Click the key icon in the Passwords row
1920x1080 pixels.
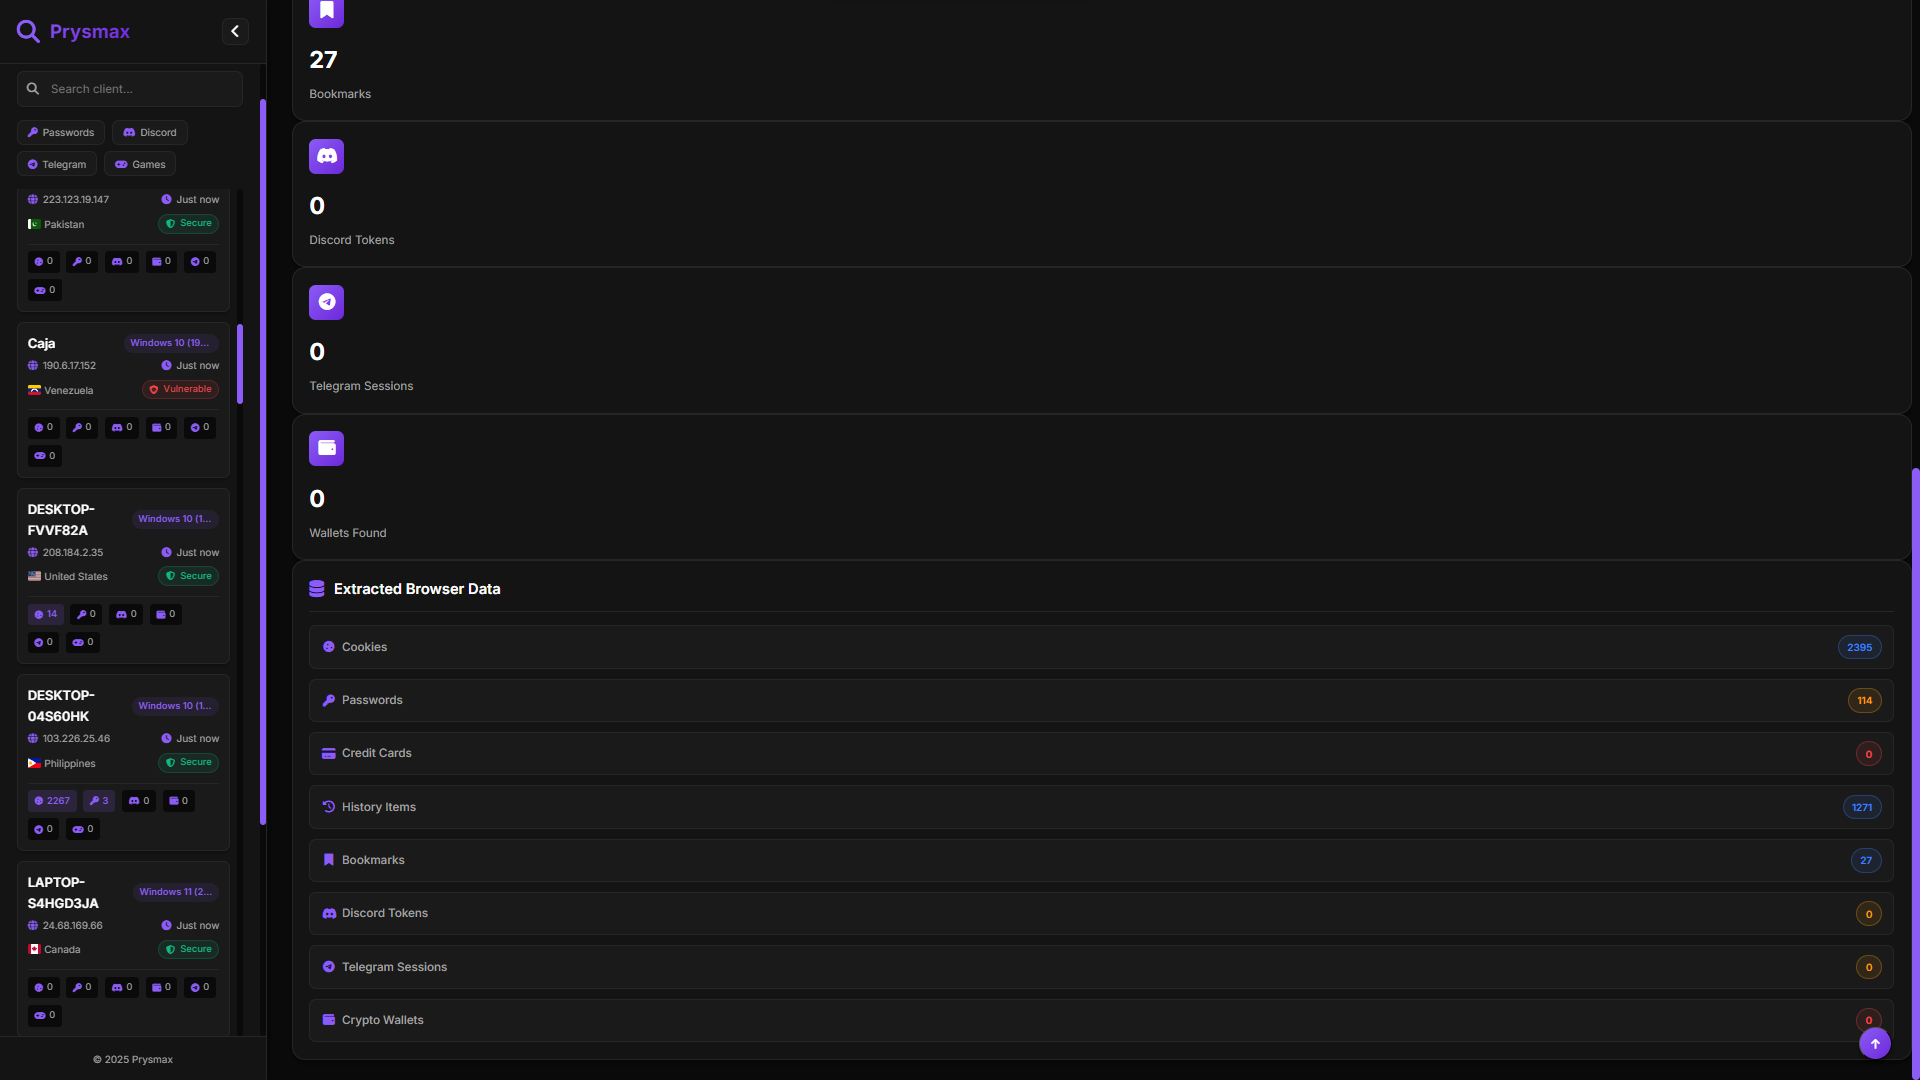point(328,700)
